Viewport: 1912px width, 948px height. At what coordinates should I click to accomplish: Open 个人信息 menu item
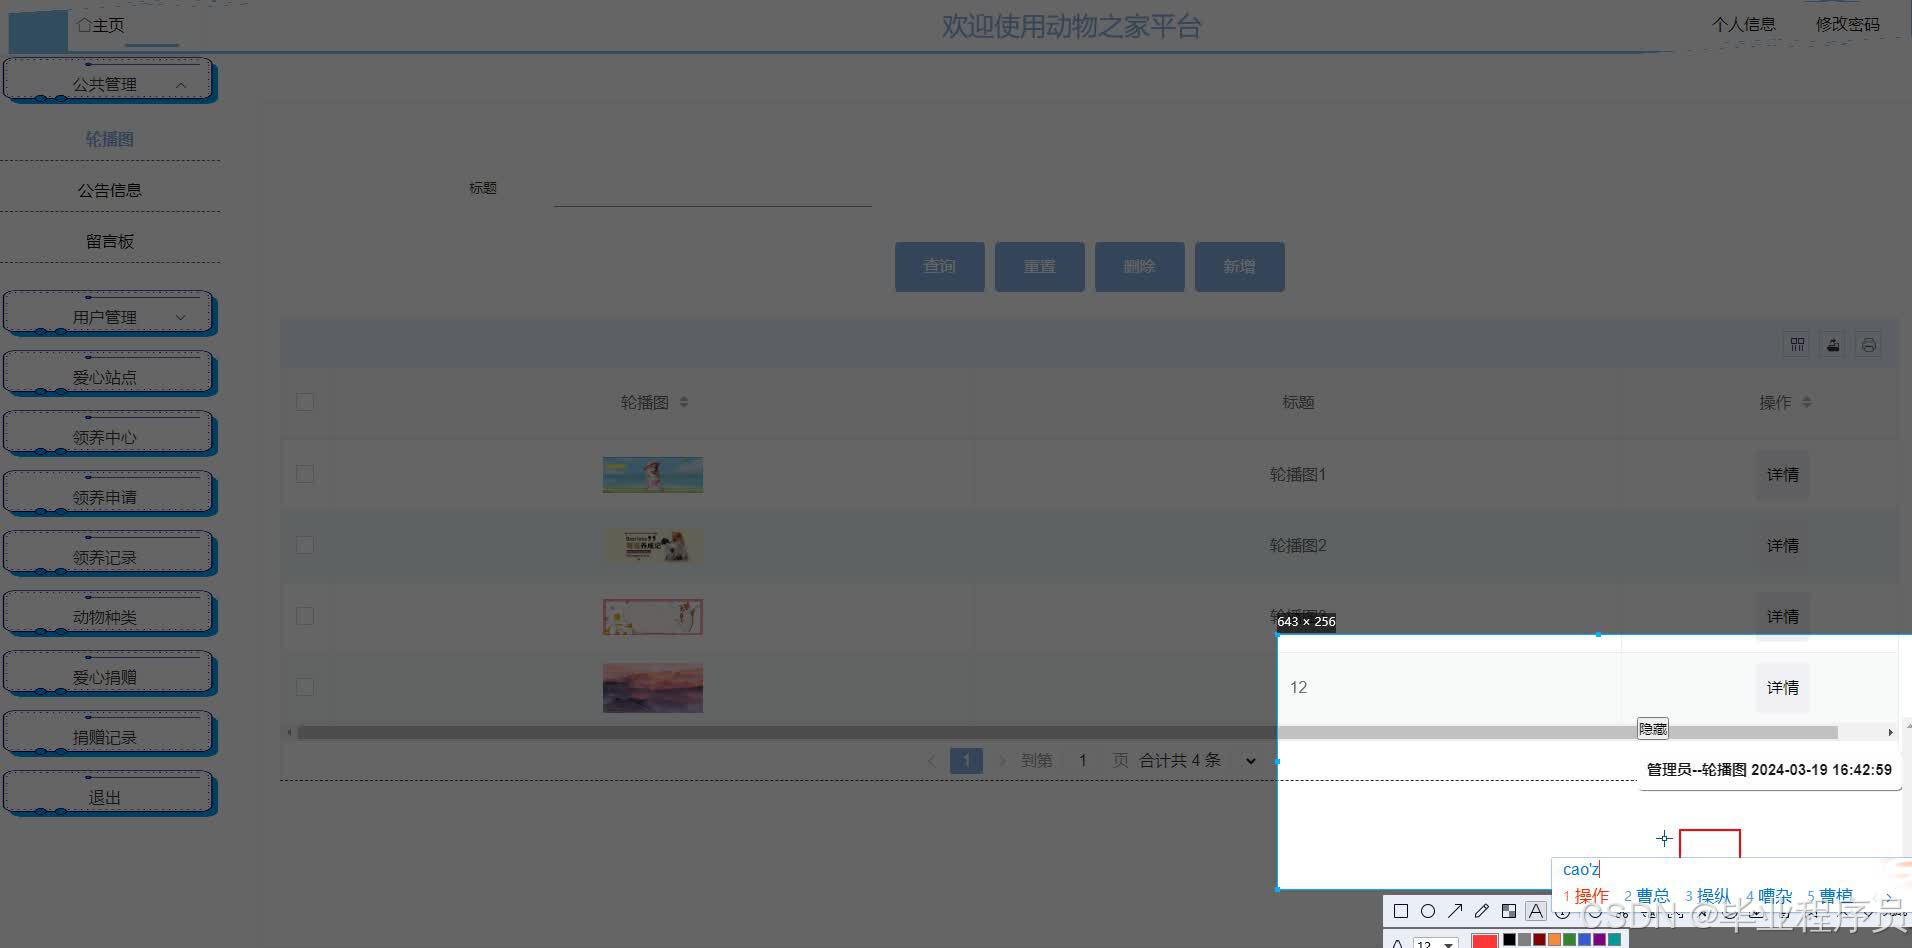pyautogui.click(x=1744, y=24)
